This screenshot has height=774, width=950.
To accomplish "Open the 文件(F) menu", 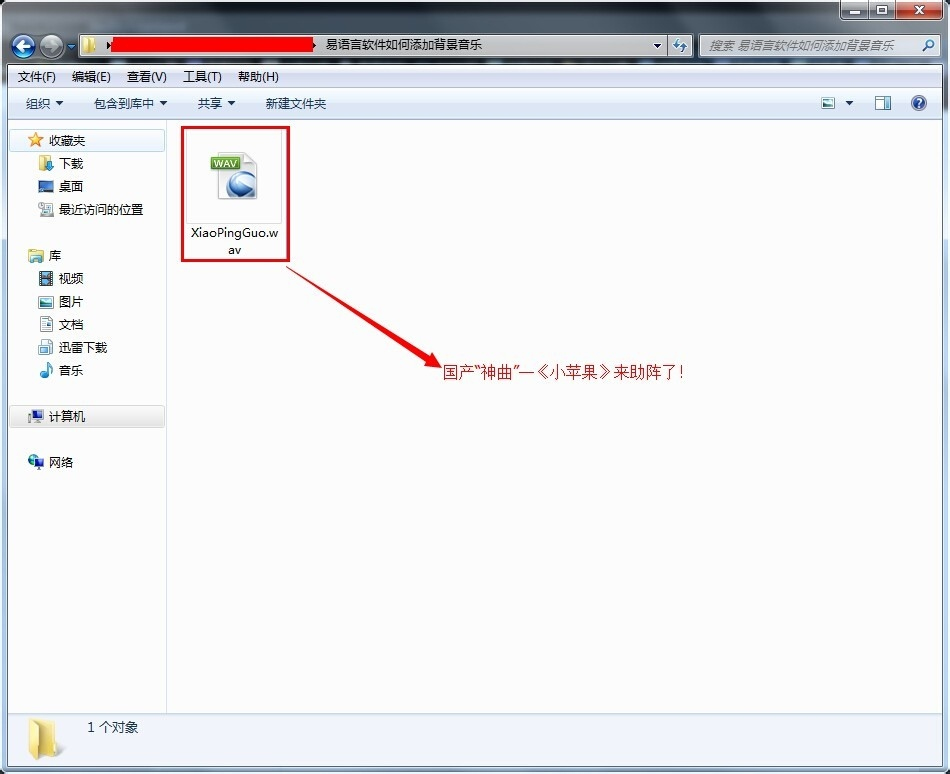I will coord(36,77).
